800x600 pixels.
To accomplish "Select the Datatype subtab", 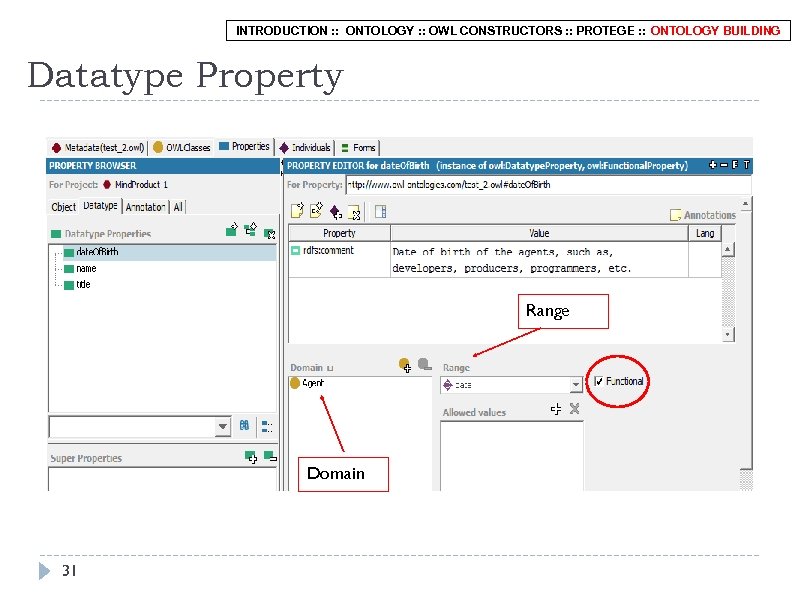I will click(101, 206).
